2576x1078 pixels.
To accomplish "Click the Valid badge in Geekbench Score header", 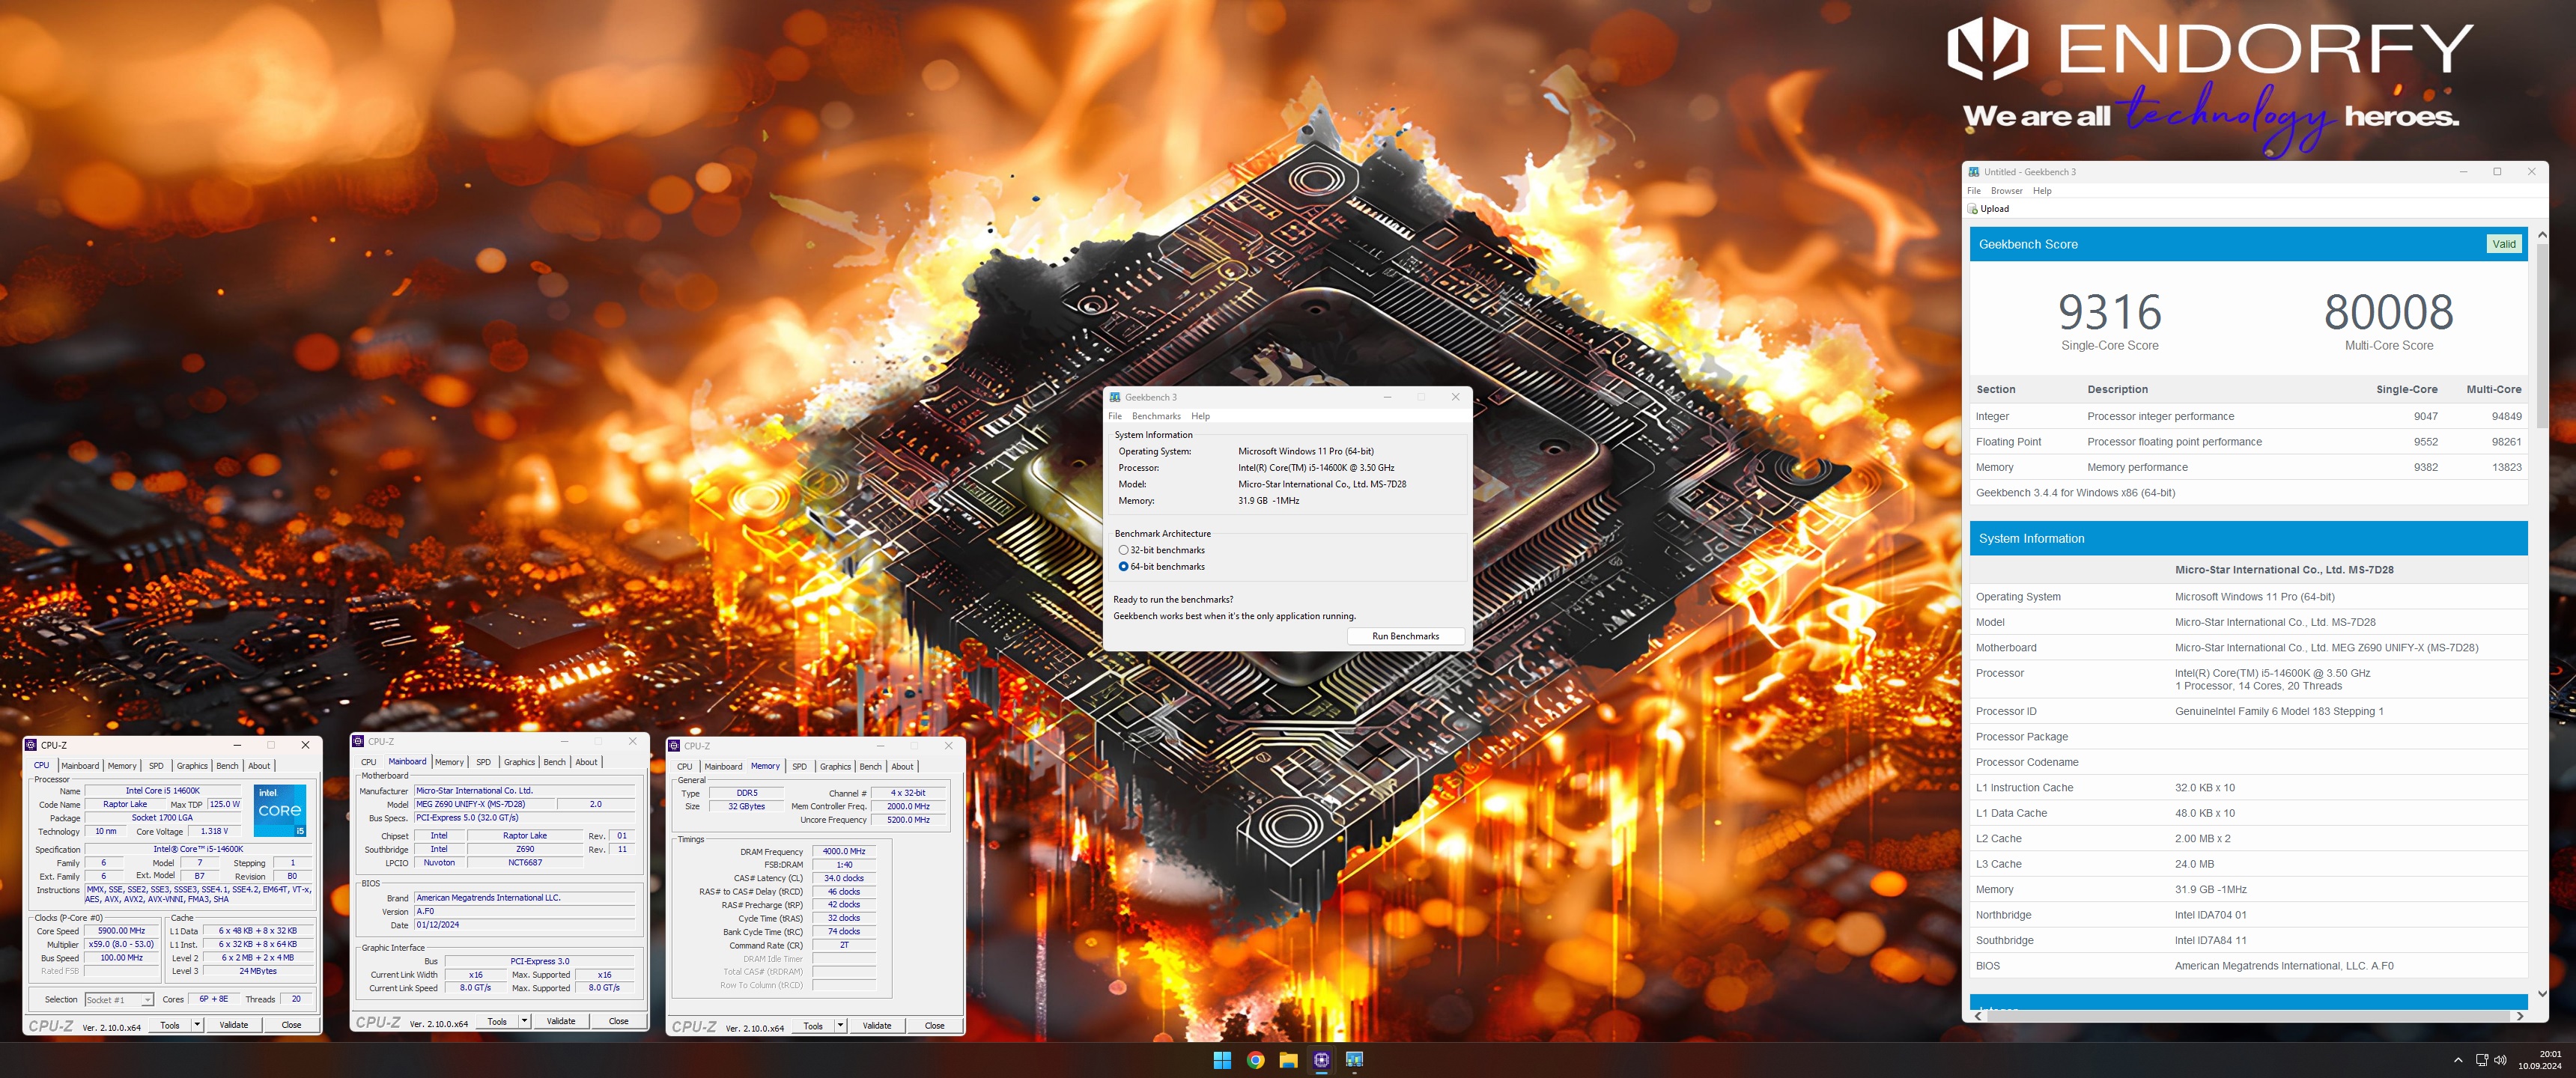I will point(2504,244).
